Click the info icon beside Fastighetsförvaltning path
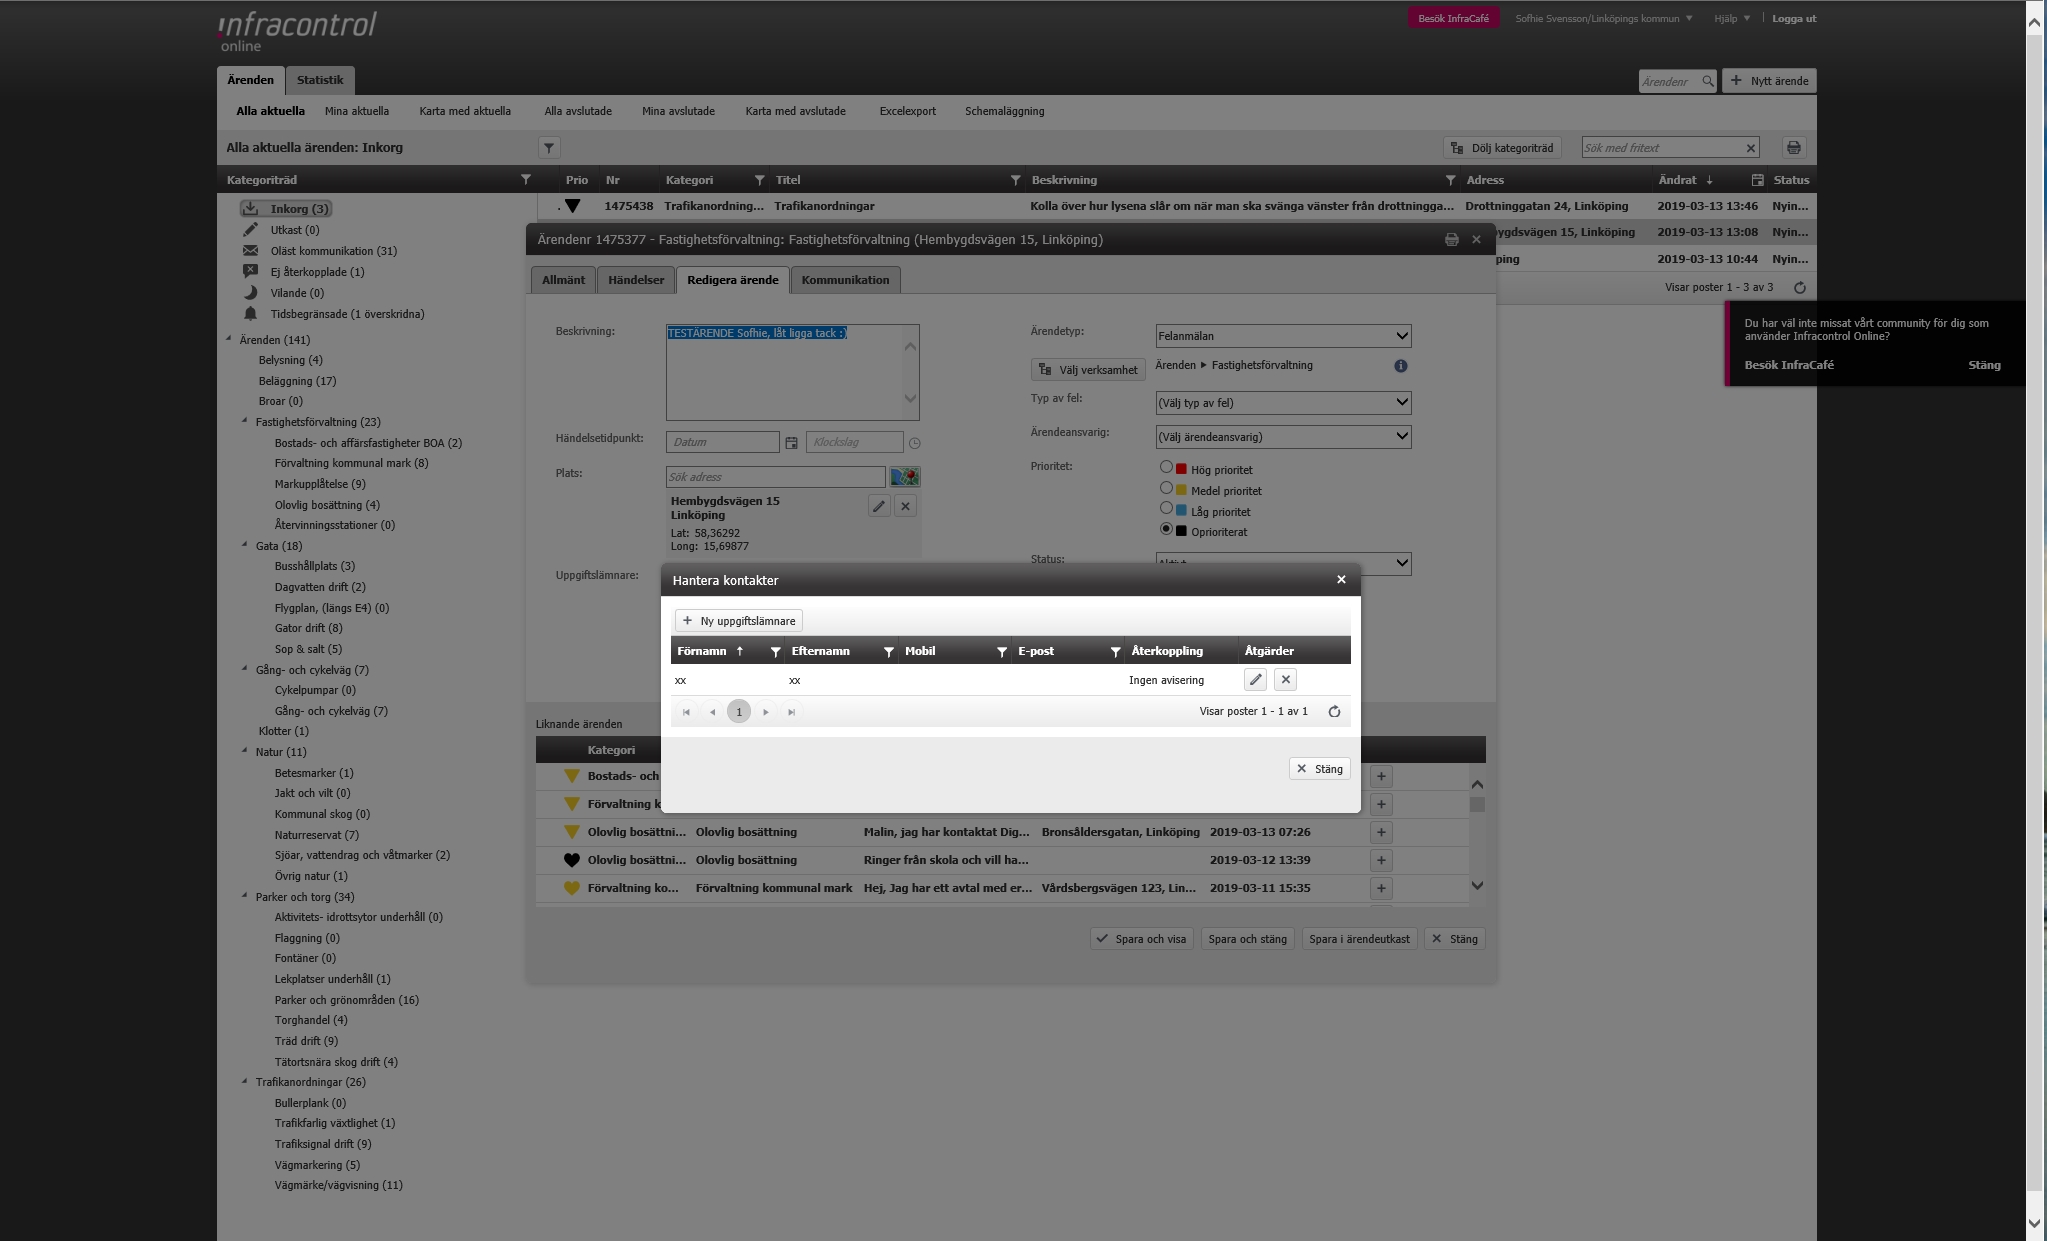This screenshot has width=2047, height=1241. [x=1401, y=366]
